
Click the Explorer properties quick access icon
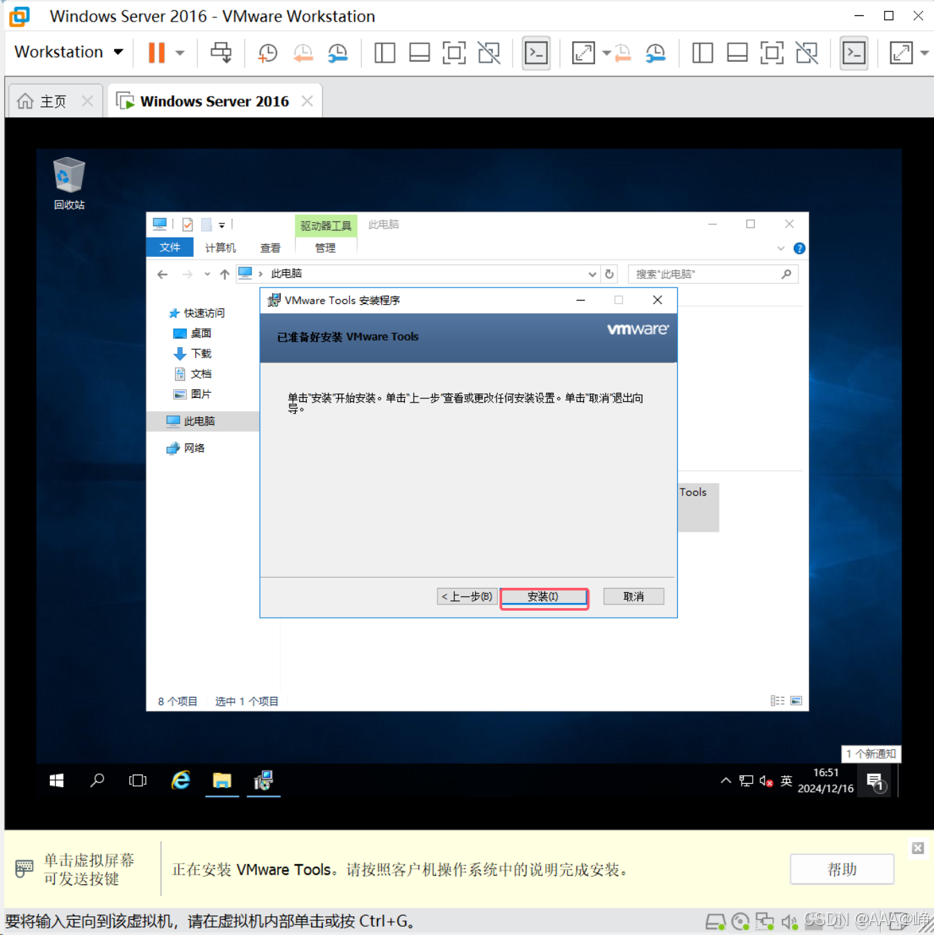pos(187,224)
